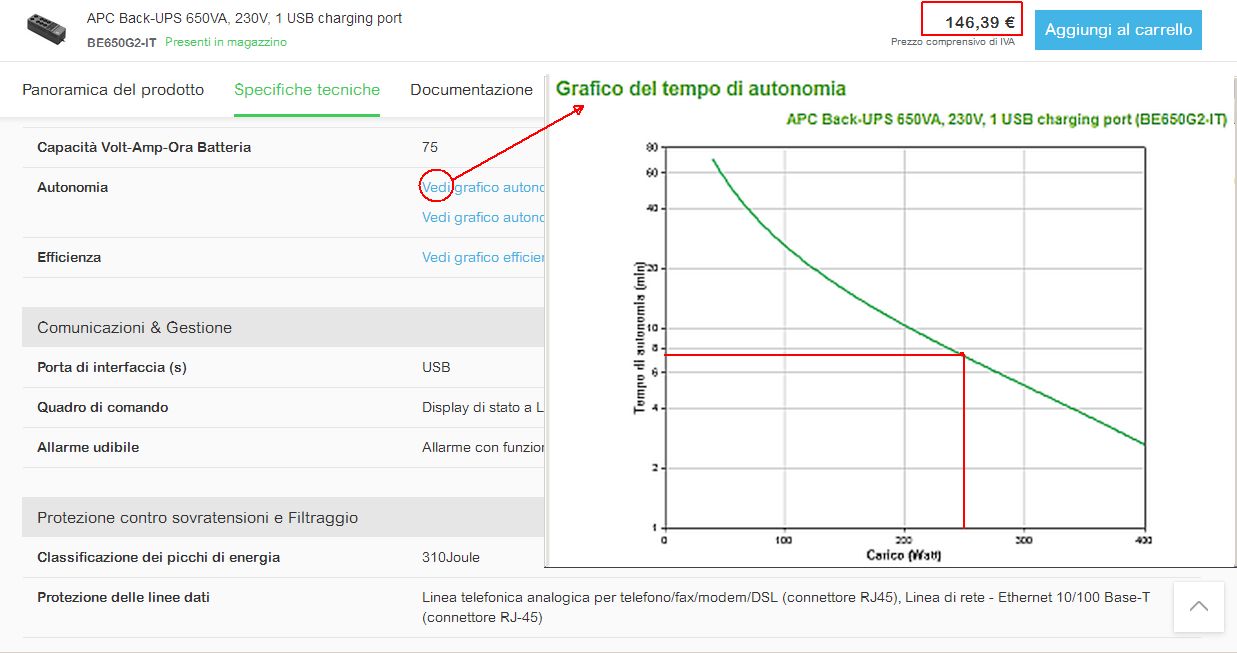Open second Vedi grafico autonomia link below
Viewport: 1237px width, 653px height.
point(483,217)
